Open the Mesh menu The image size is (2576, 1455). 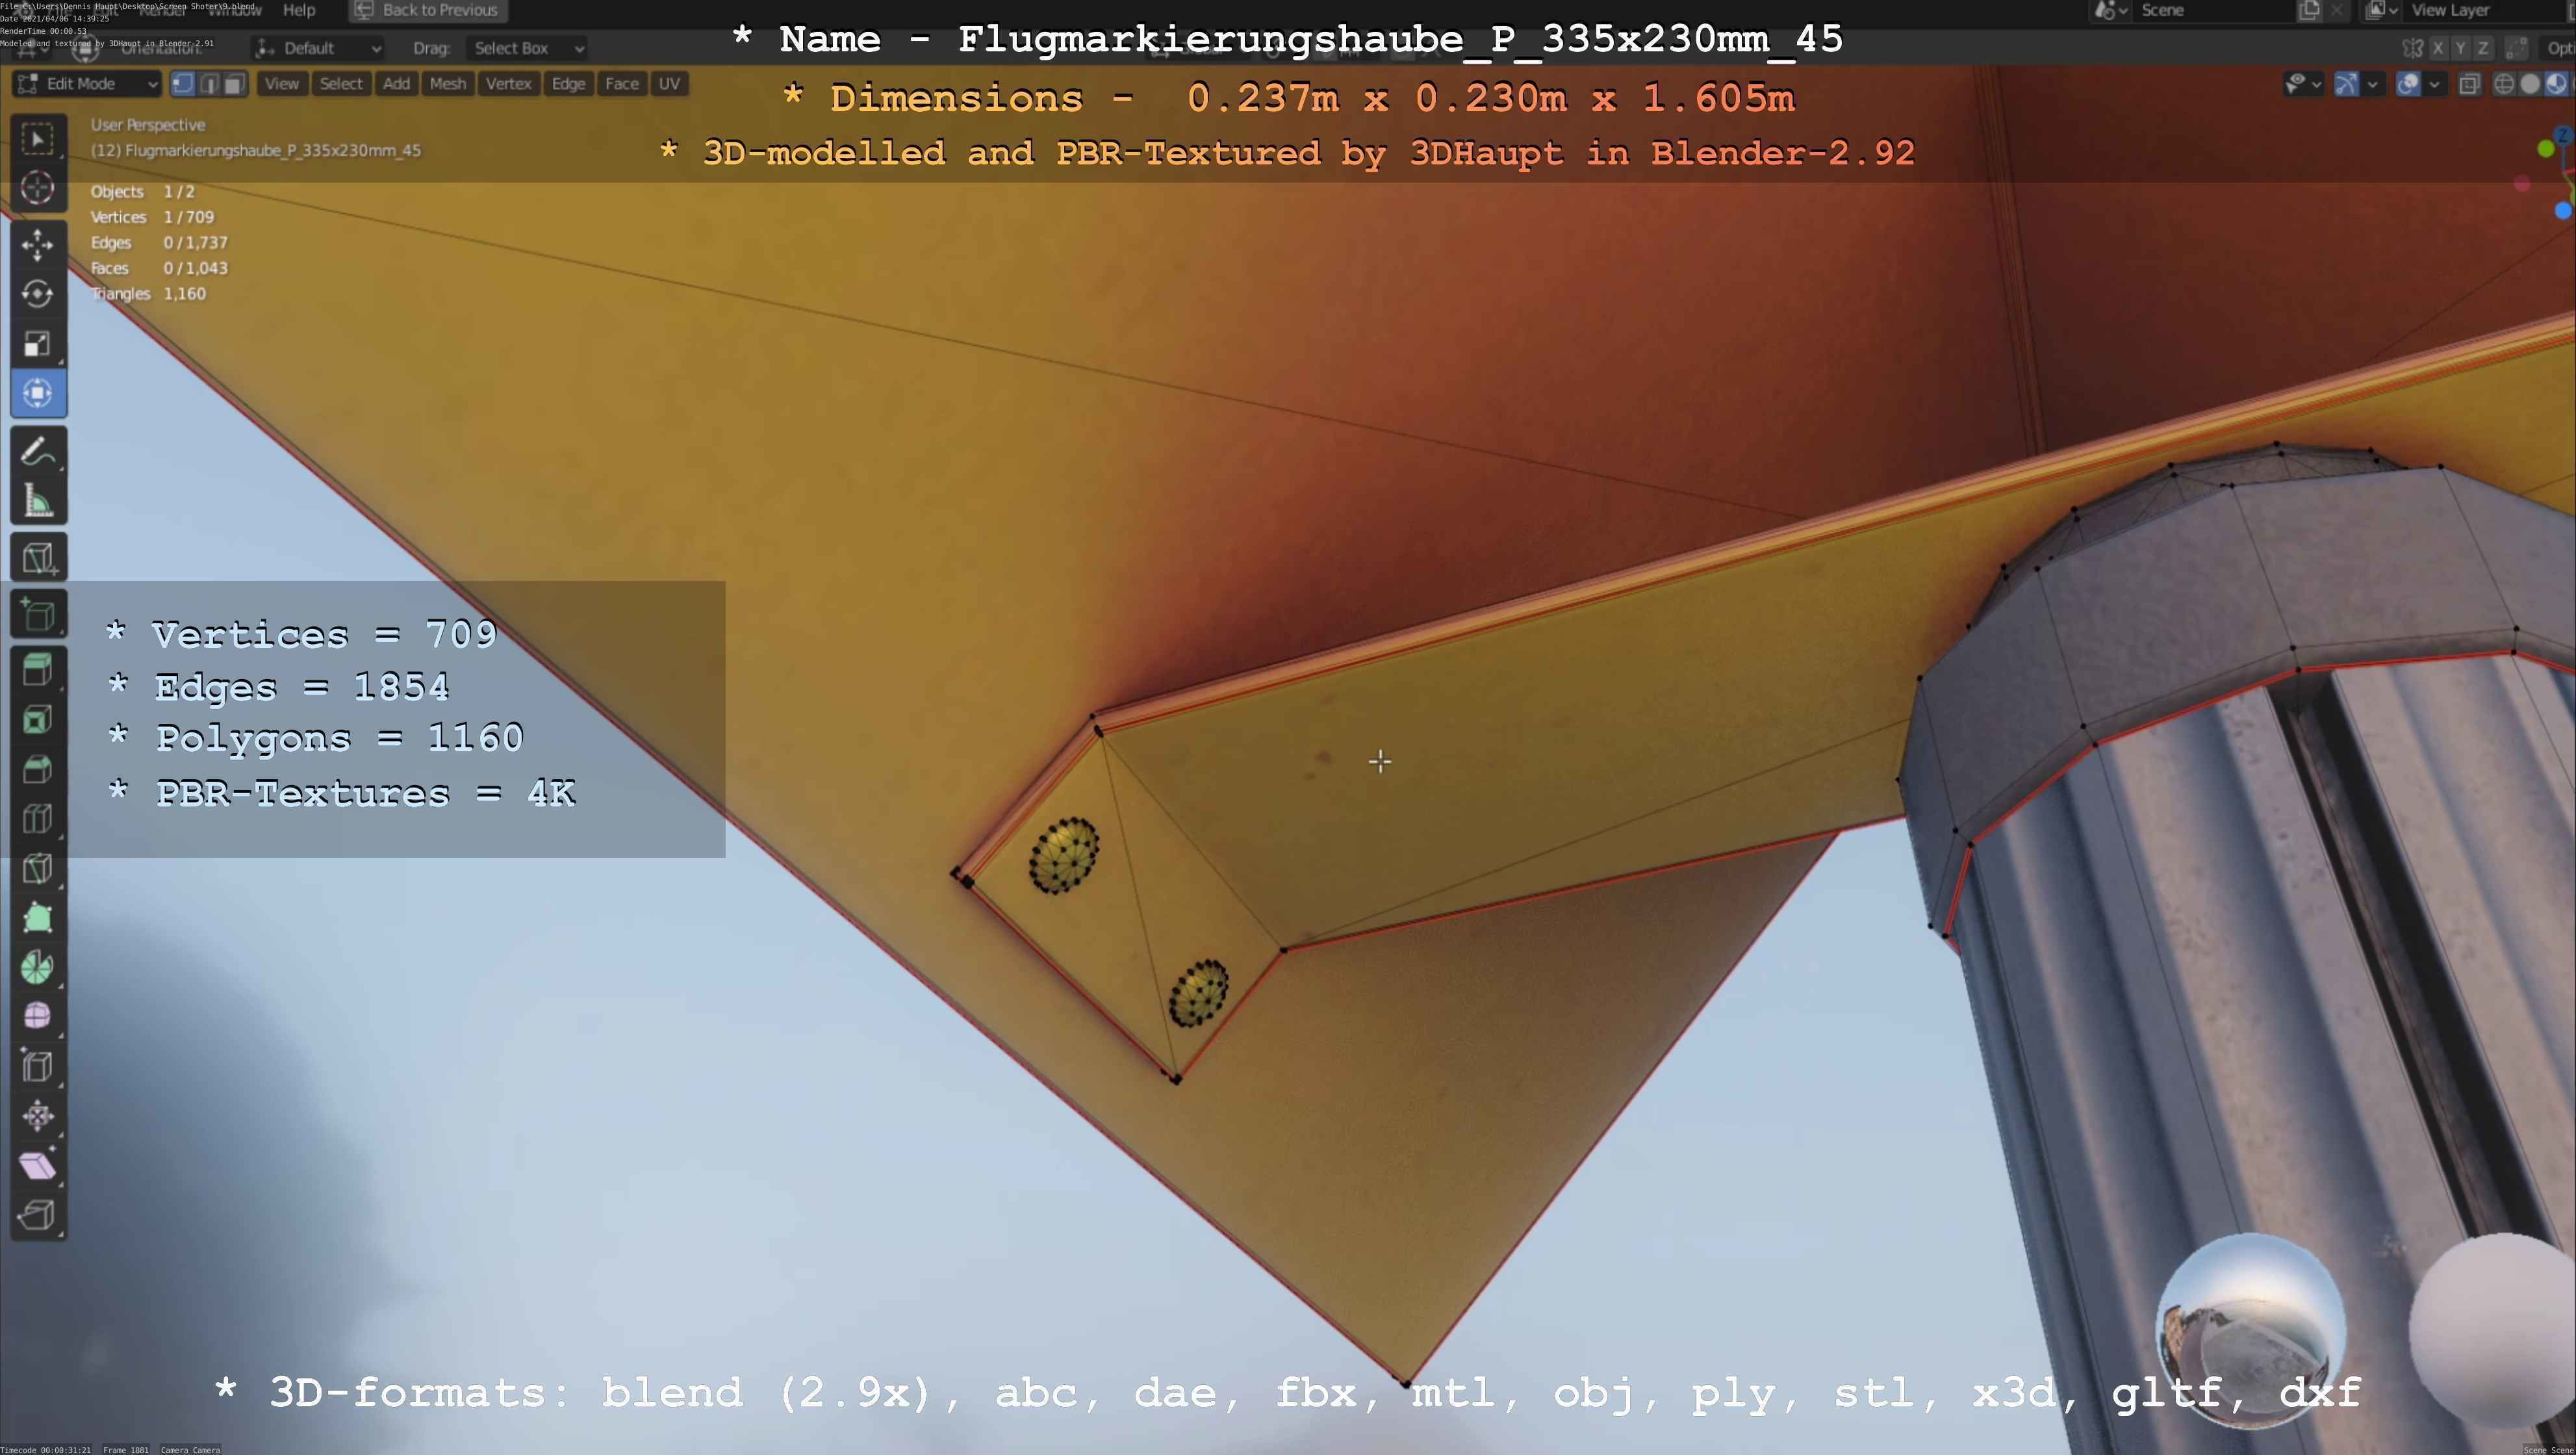(x=448, y=84)
